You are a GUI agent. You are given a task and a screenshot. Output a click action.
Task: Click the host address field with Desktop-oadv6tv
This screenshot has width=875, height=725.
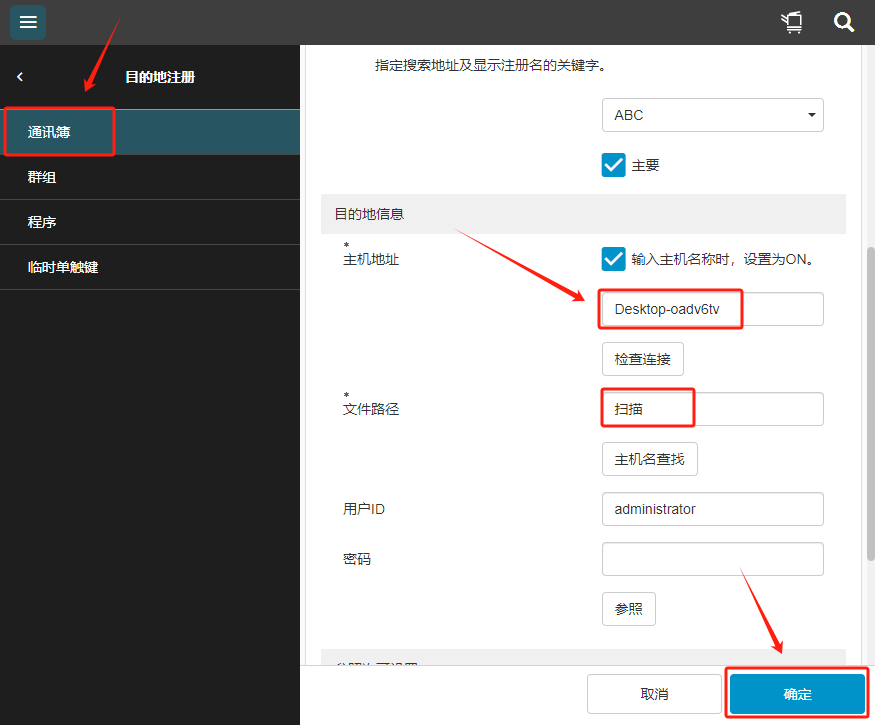coord(712,309)
